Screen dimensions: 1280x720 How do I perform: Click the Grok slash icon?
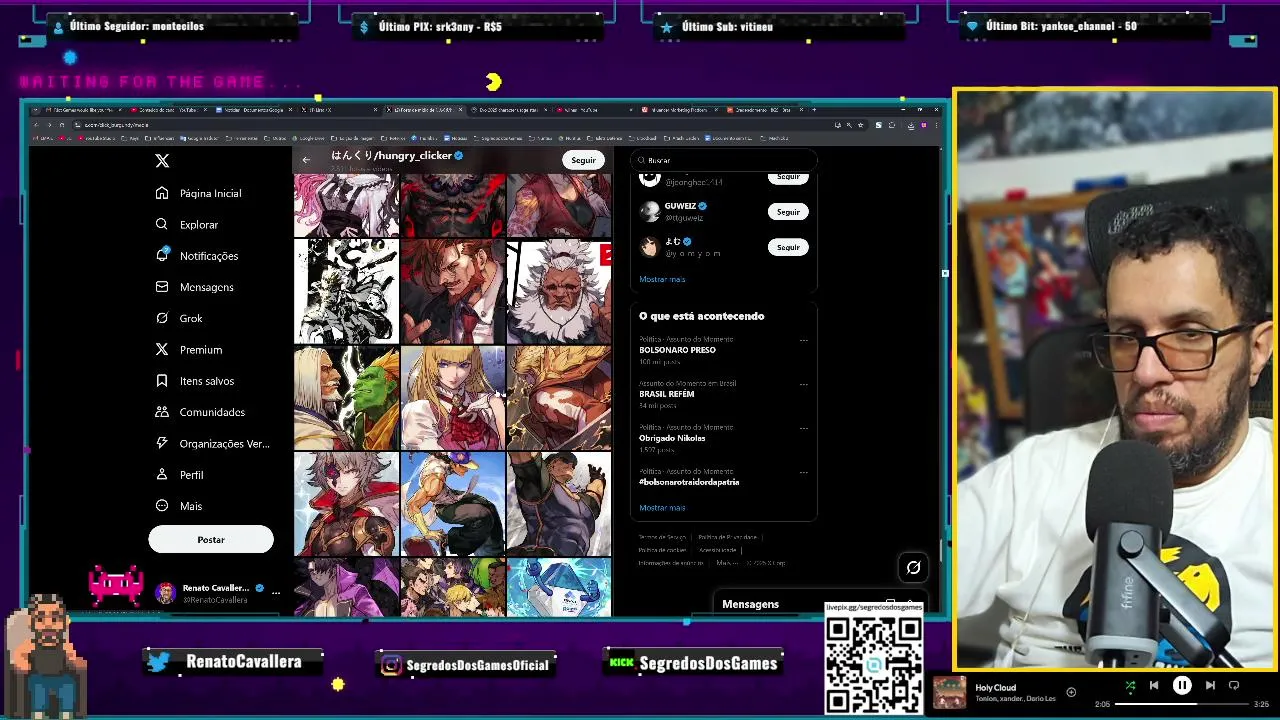[162, 318]
